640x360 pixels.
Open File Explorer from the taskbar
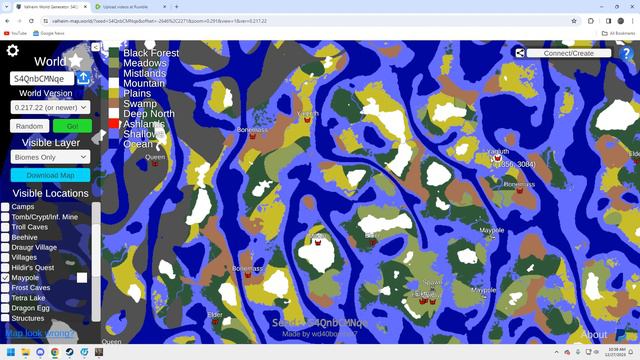25,352
